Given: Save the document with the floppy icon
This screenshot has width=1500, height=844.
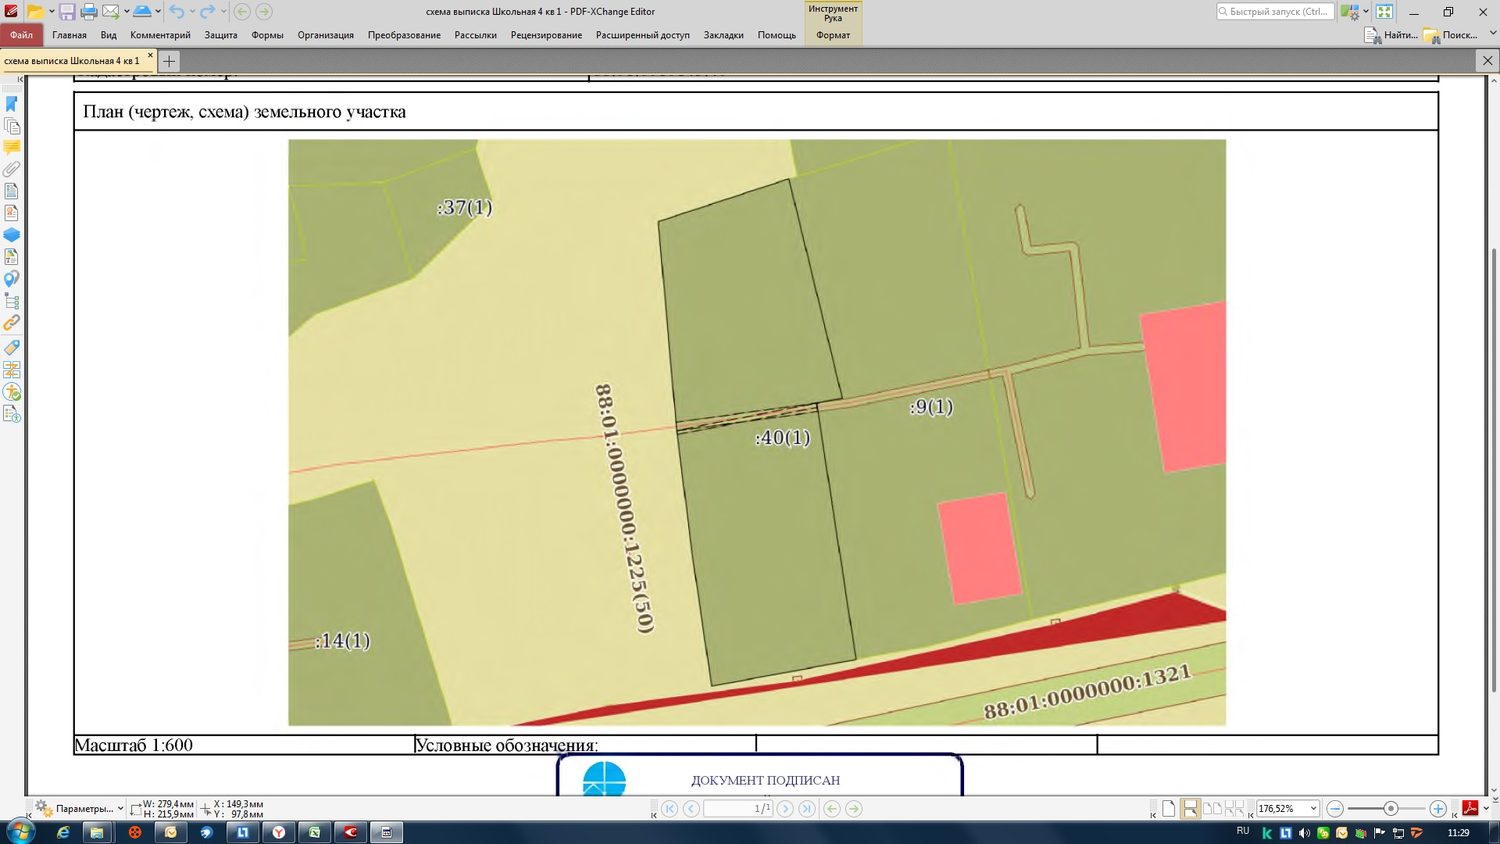Looking at the screenshot, I should point(67,12).
